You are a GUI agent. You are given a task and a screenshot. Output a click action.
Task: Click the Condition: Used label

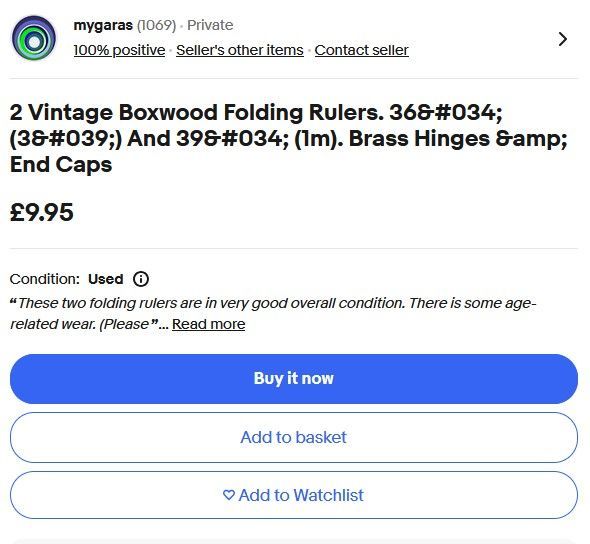pos(67,279)
